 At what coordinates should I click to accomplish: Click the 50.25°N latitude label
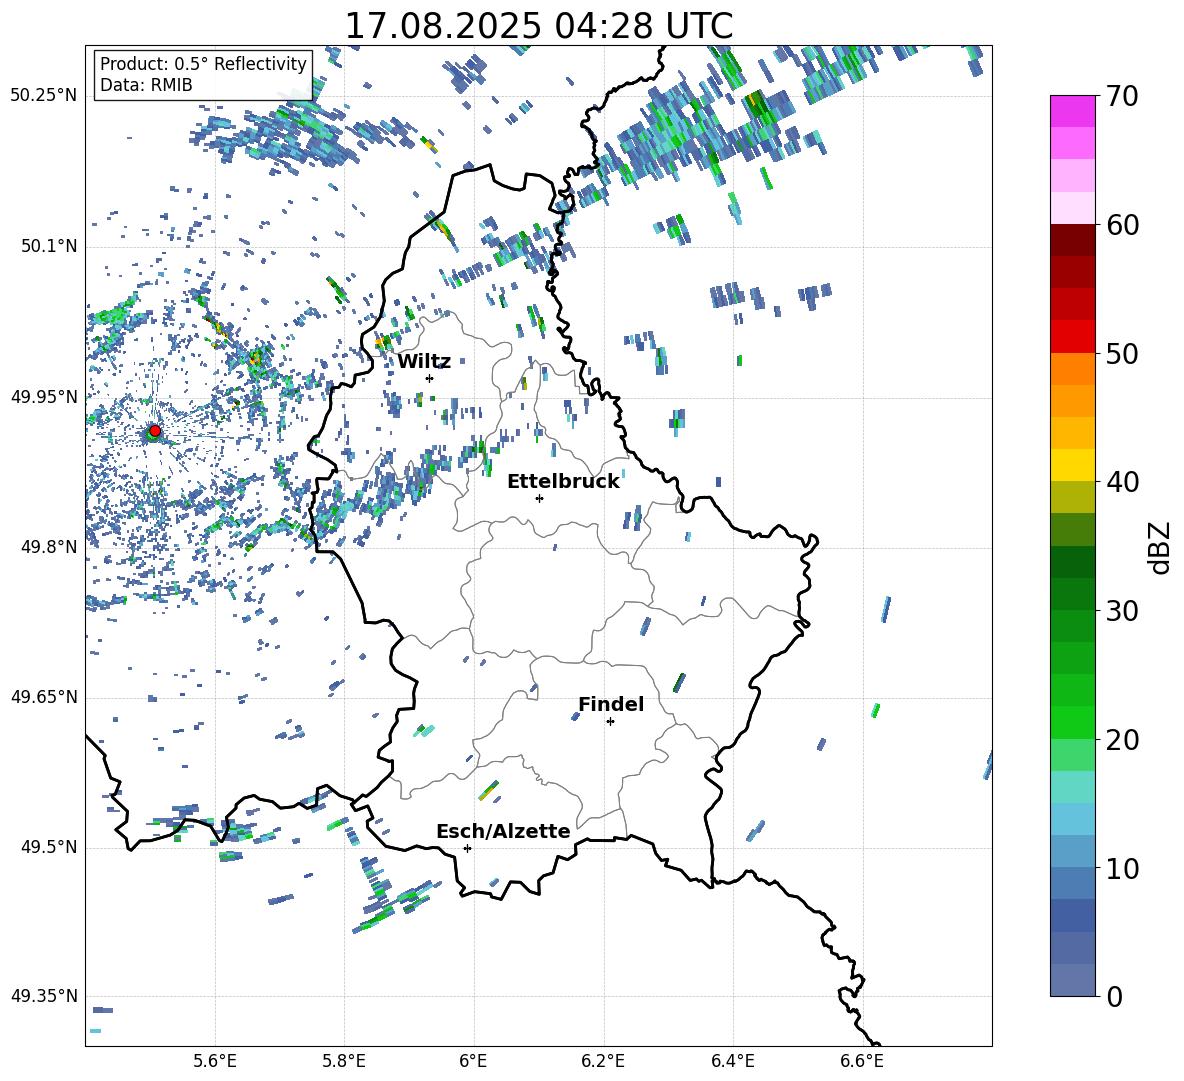(x=44, y=96)
